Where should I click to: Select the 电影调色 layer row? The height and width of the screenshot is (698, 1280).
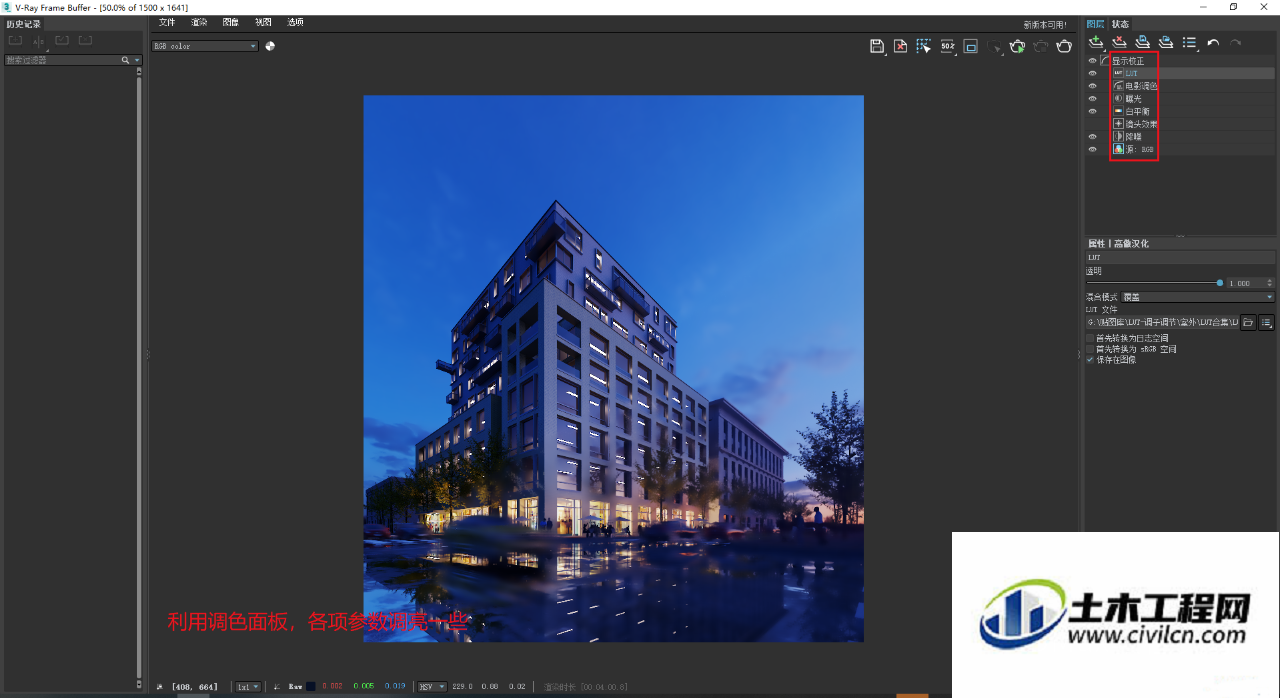[1181, 86]
